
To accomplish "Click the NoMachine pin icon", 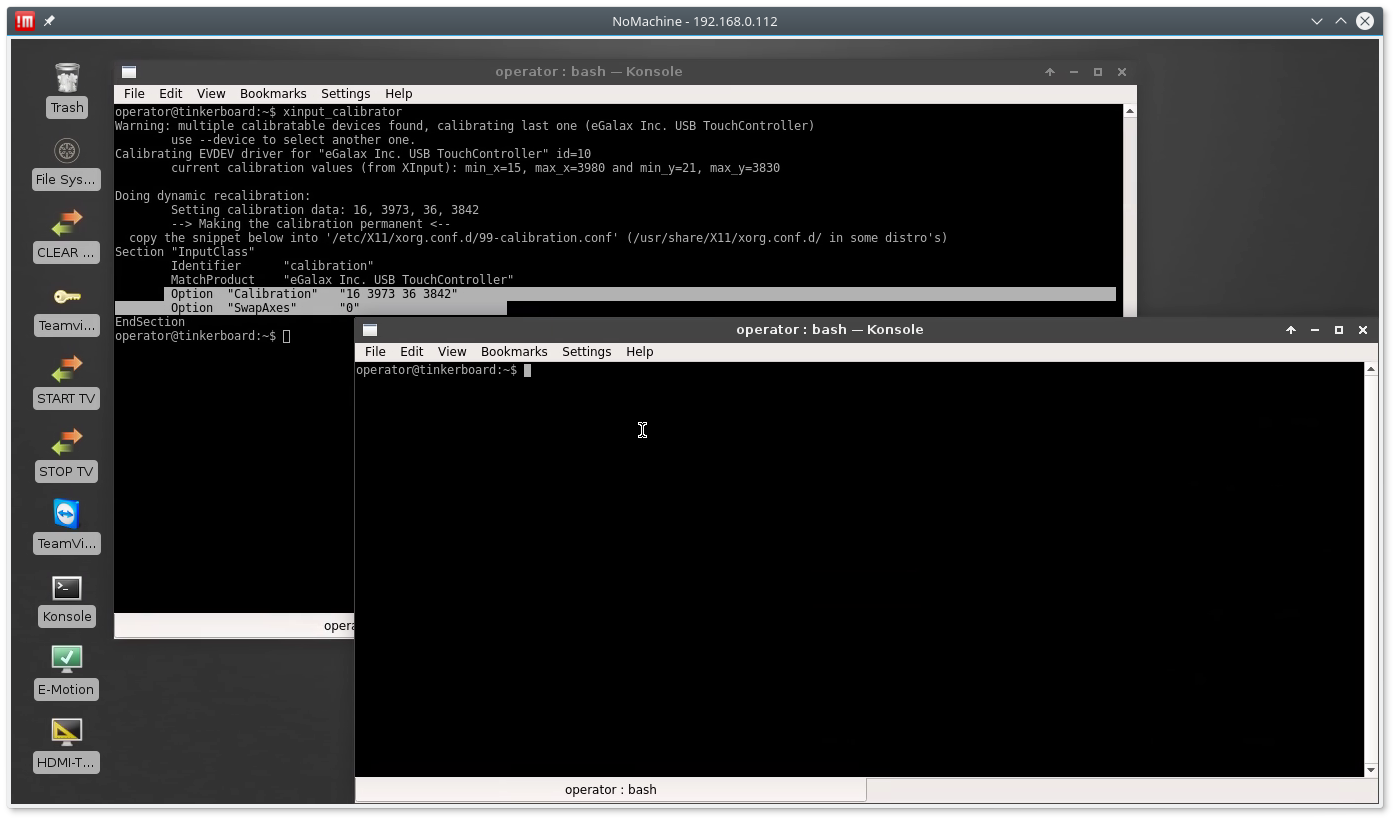I will (x=49, y=21).
